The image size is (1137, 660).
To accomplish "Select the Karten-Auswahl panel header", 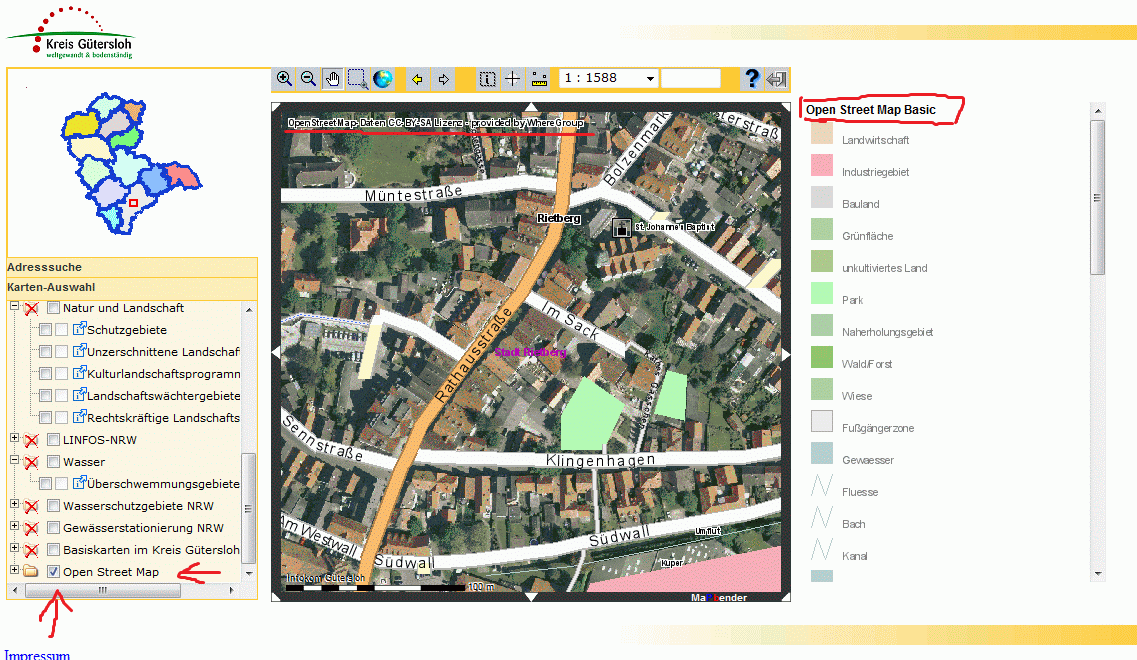I will [51, 287].
